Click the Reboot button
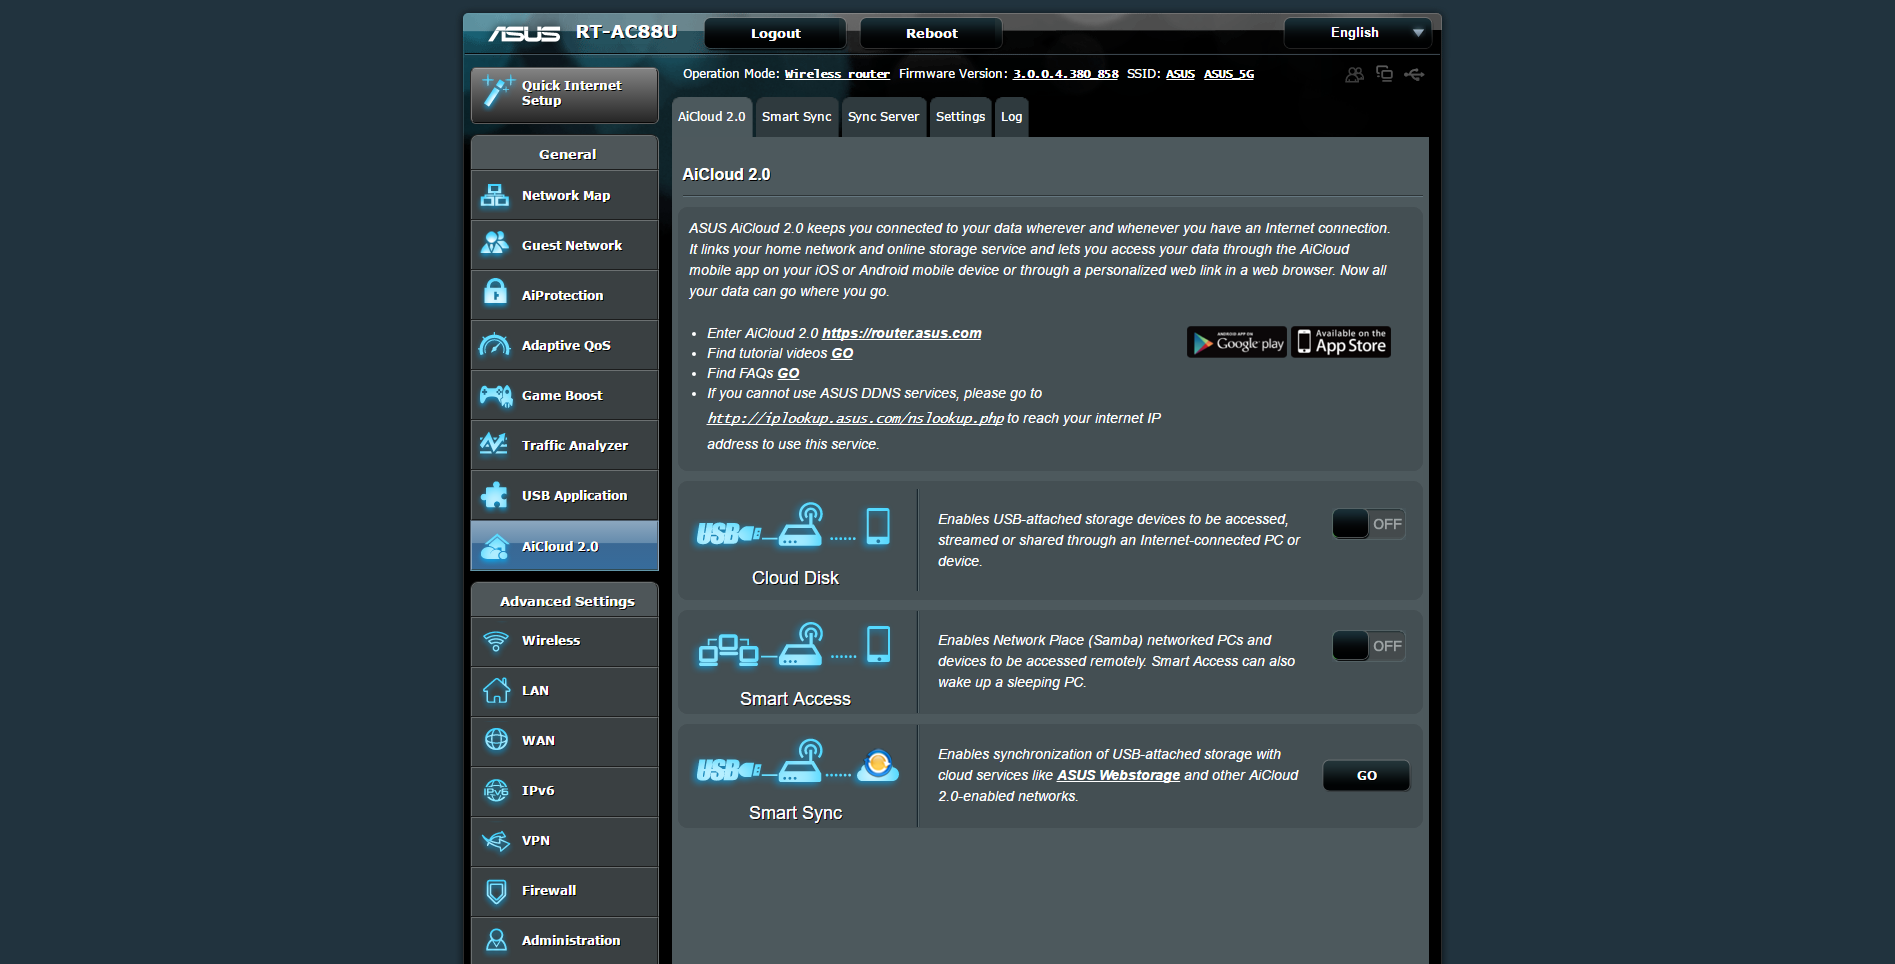This screenshot has width=1895, height=964. [932, 33]
